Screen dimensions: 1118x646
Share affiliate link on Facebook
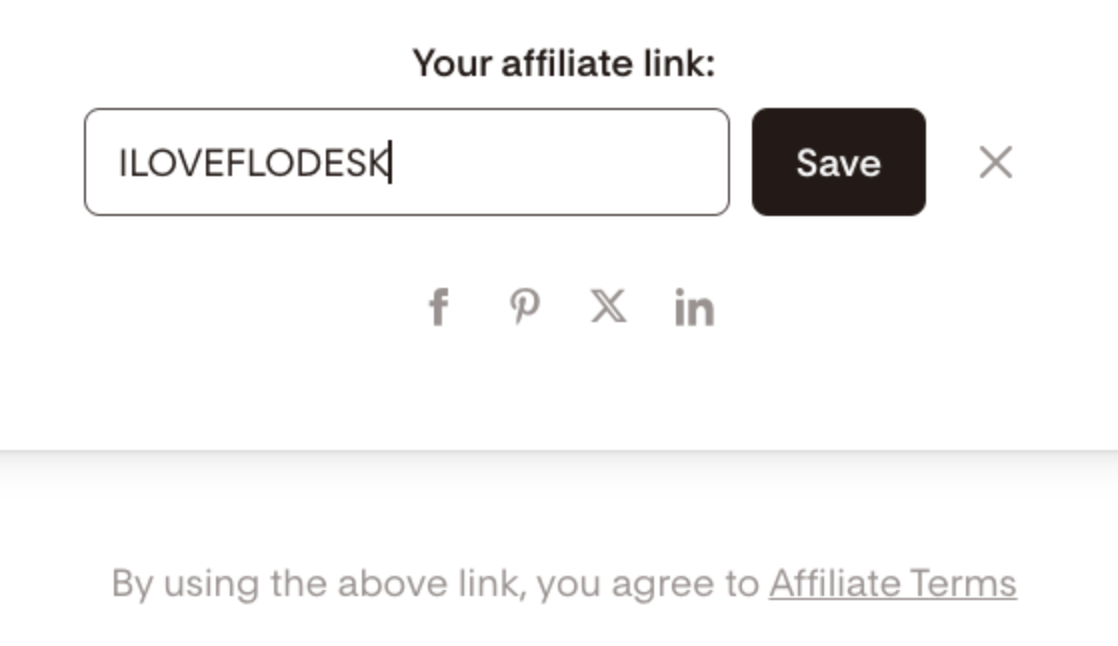click(x=438, y=307)
